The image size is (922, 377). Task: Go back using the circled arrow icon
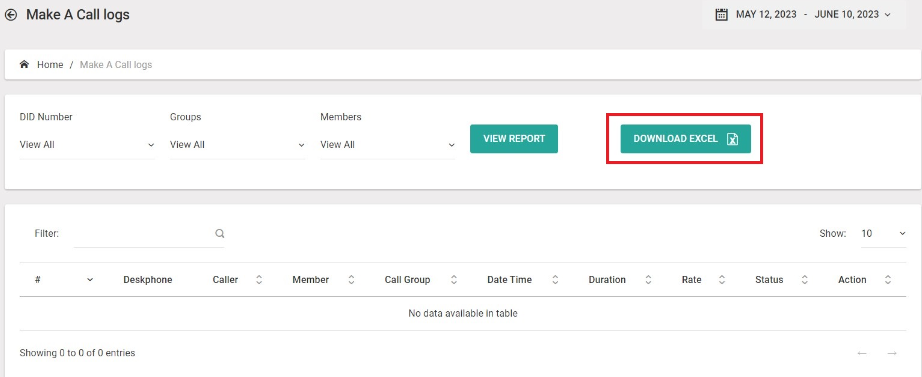(11, 15)
